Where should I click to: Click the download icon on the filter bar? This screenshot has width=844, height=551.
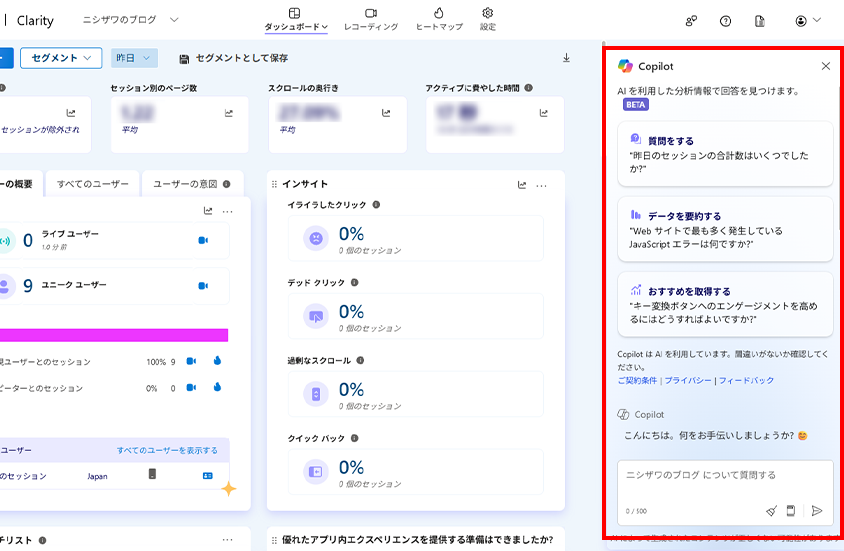566,58
